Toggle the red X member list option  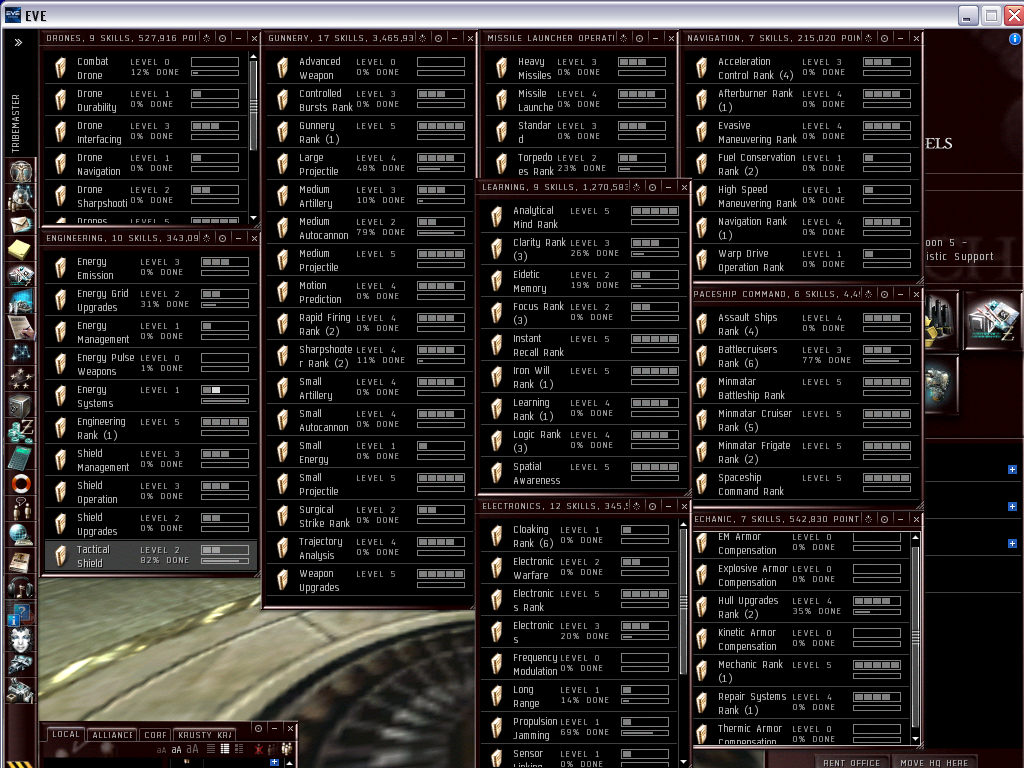[x=259, y=749]
